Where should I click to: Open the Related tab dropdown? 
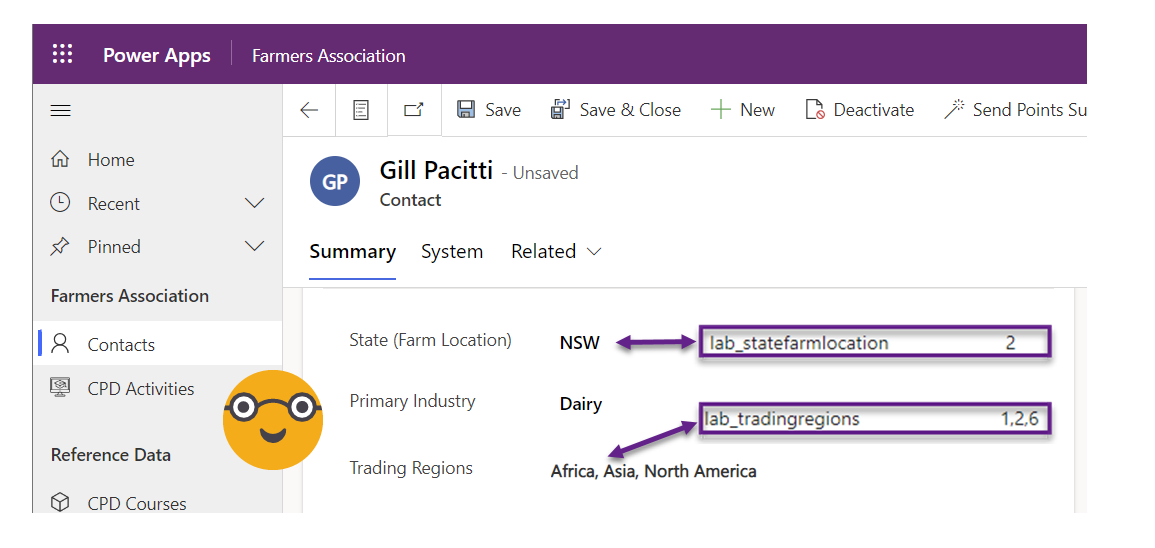click(x=556, y=252)
